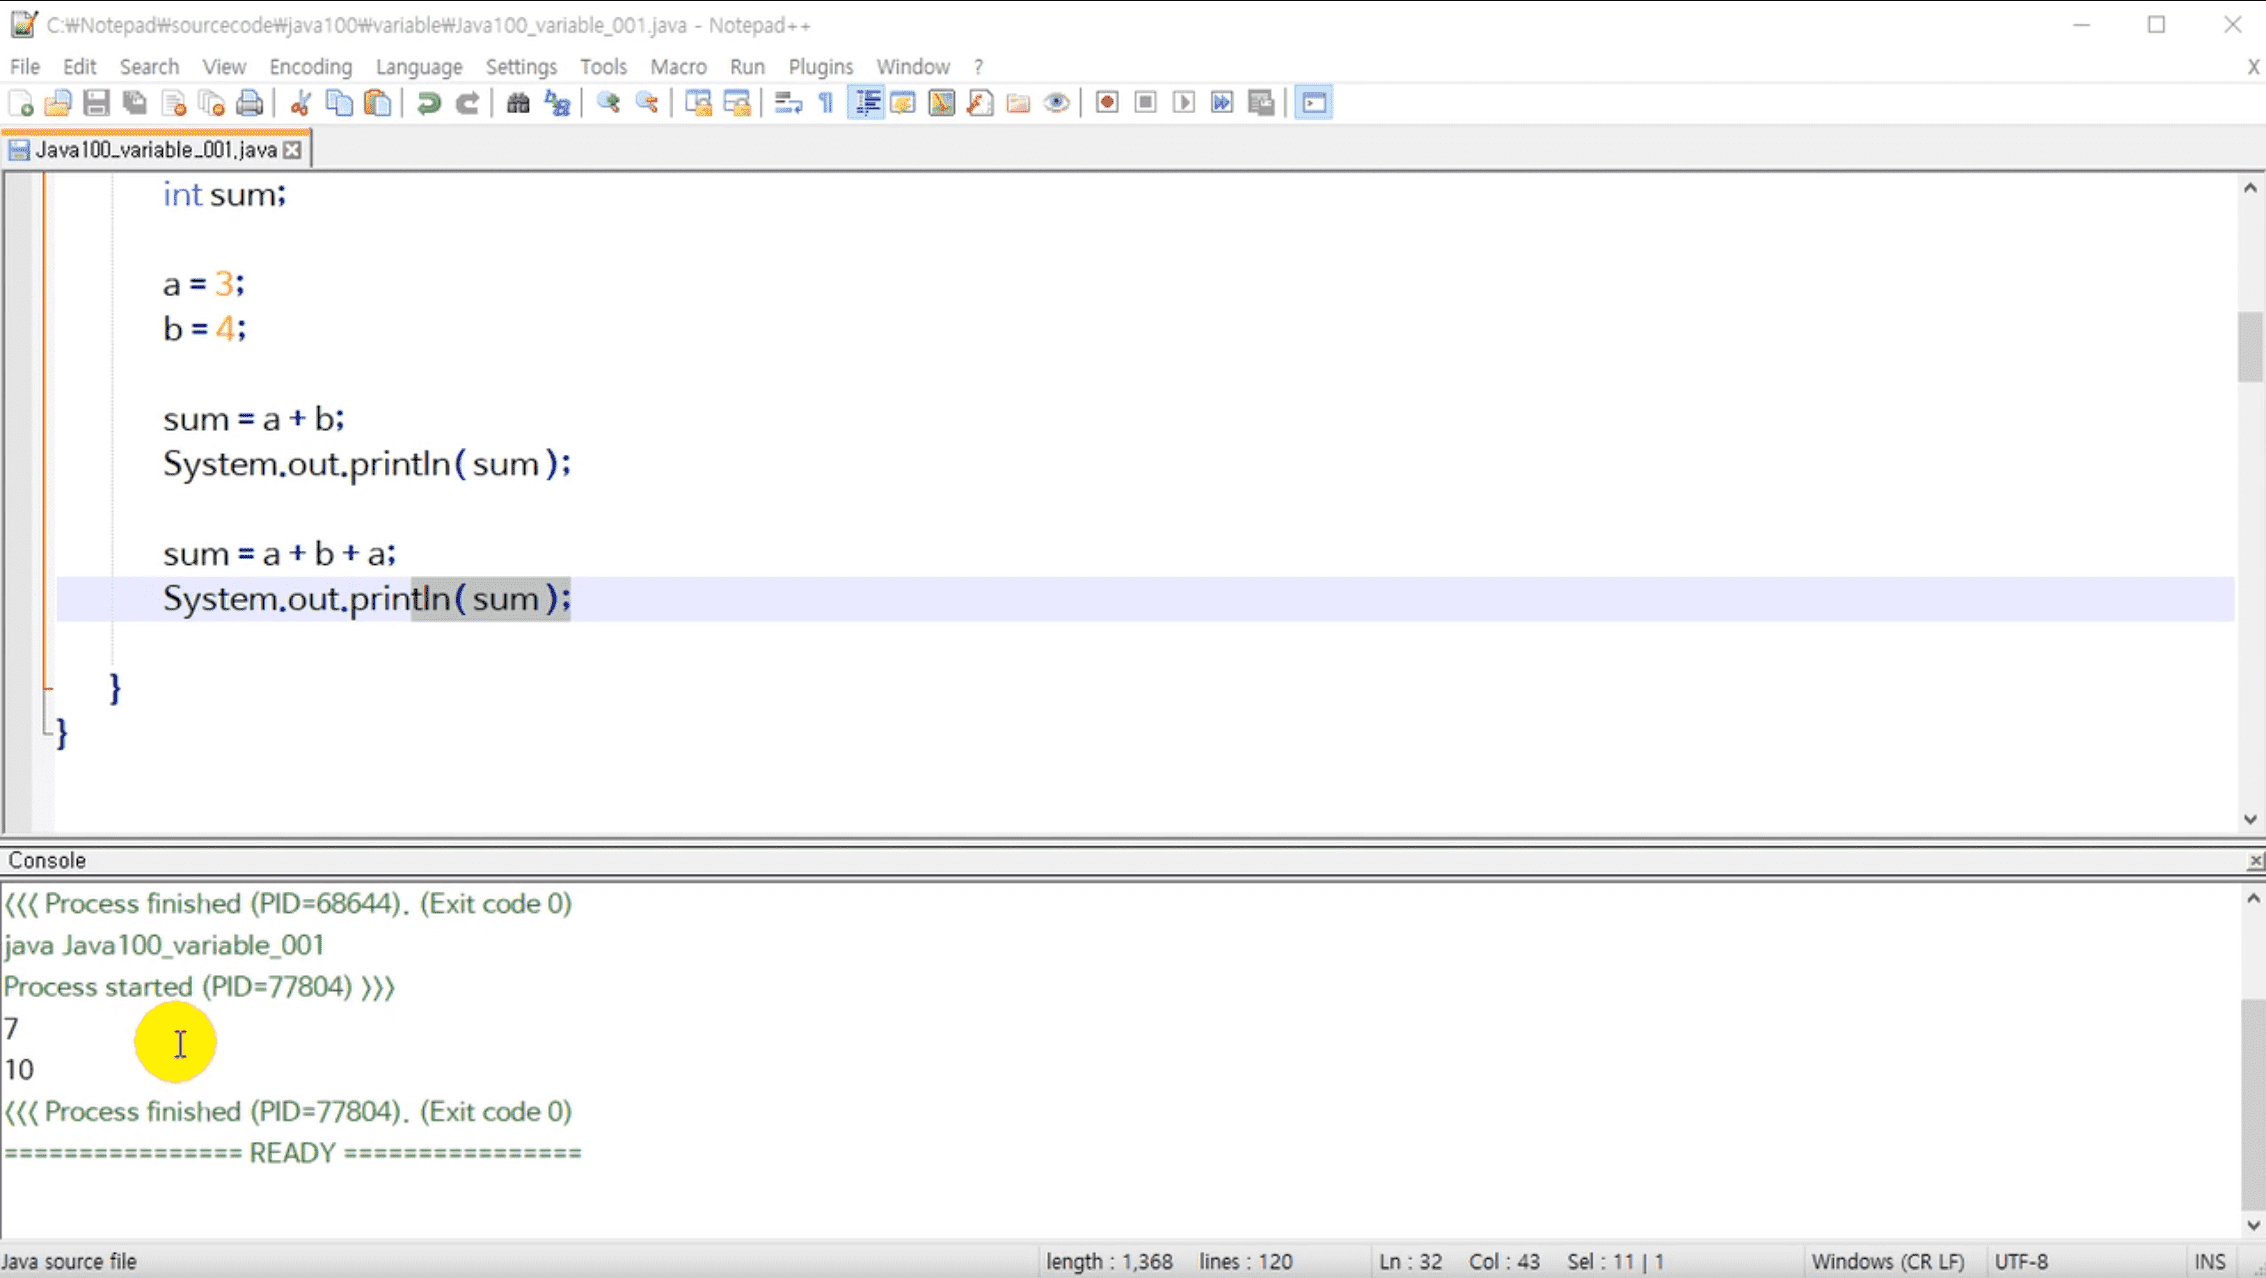Click the editor scrollbar up arrow

click(x=2250, y=188)
